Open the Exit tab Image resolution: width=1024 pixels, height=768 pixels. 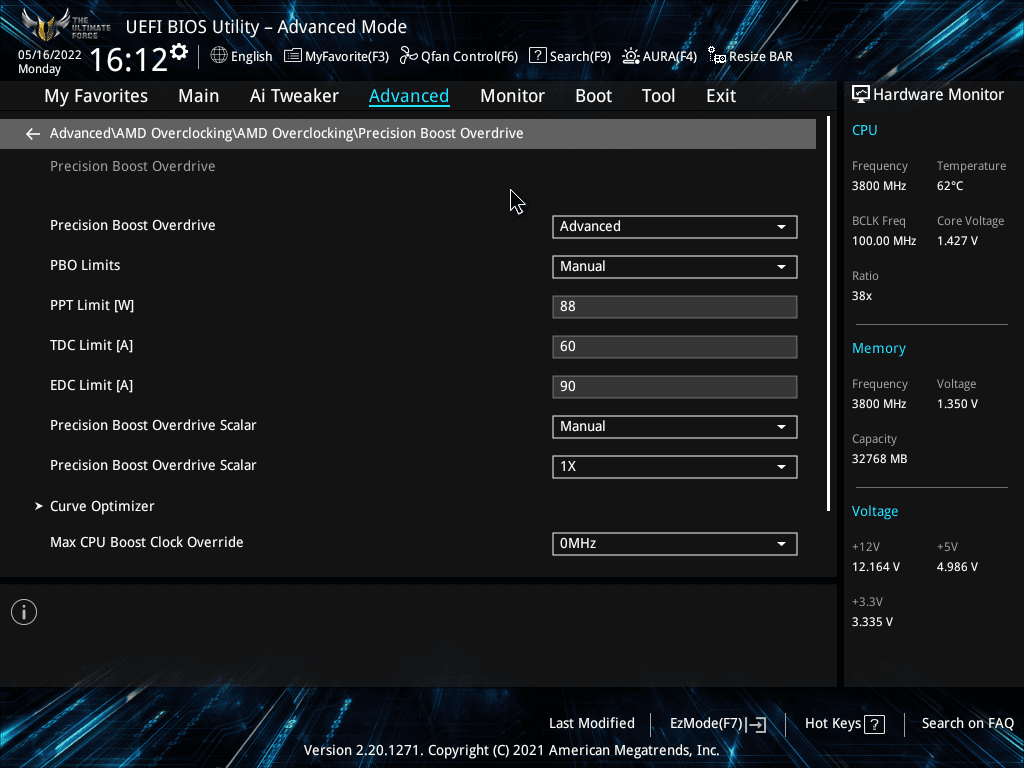pos(721,96)
